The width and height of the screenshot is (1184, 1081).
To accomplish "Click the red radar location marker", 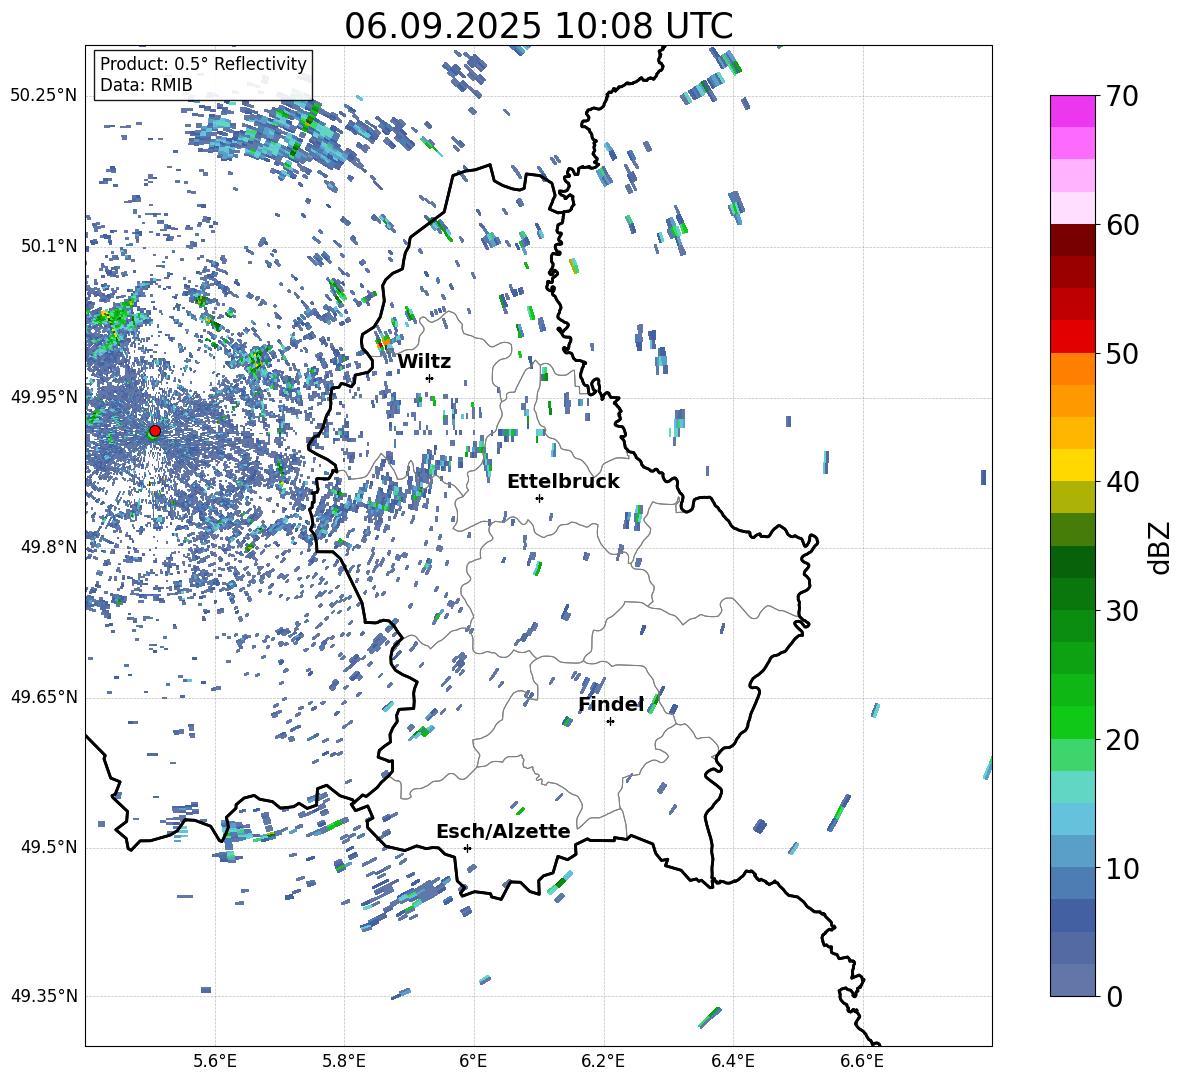I will (155, 431).
